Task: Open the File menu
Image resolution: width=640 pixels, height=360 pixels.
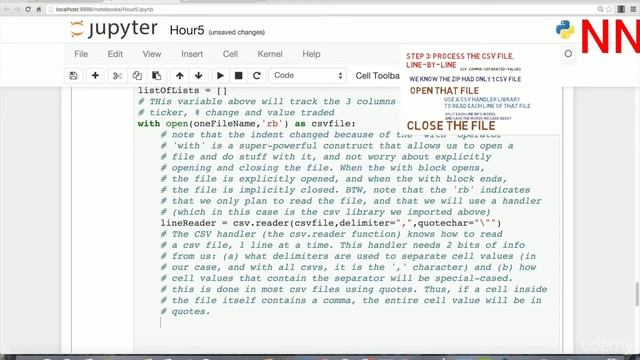Action: 81,54
